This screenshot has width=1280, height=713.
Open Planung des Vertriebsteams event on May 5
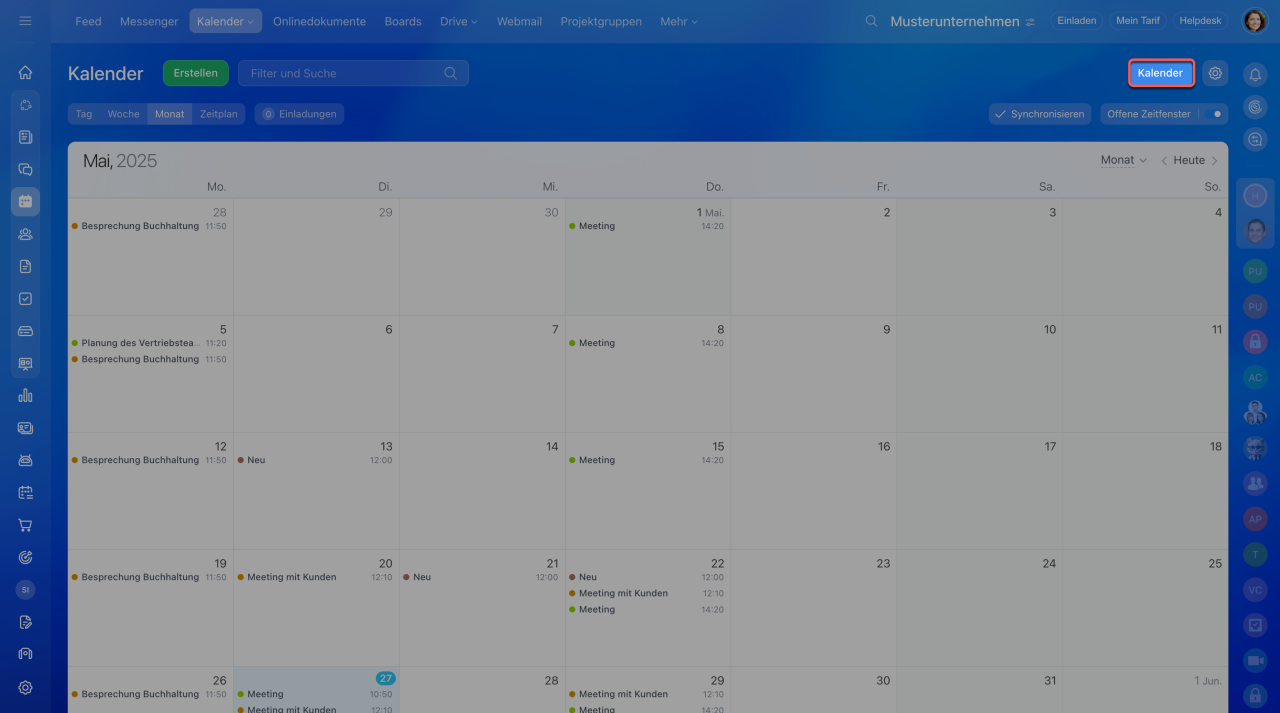pos(149,343)
